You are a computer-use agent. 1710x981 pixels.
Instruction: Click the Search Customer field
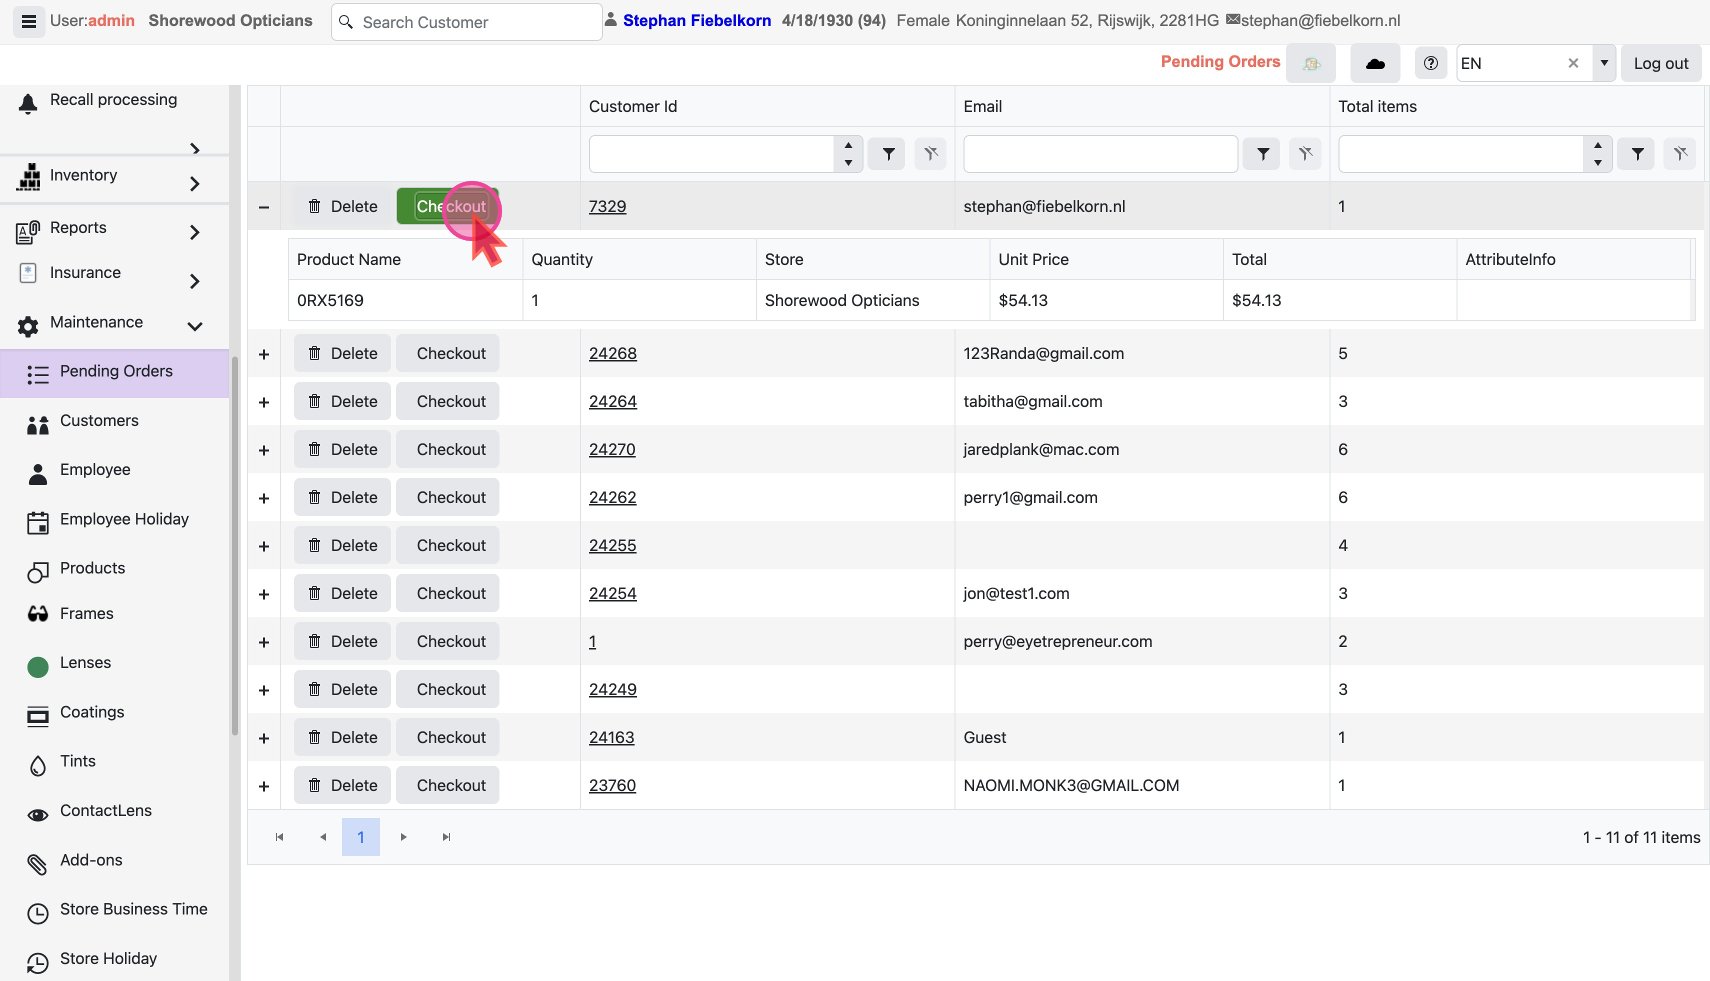pyautogui.click(x=468, y=22)
